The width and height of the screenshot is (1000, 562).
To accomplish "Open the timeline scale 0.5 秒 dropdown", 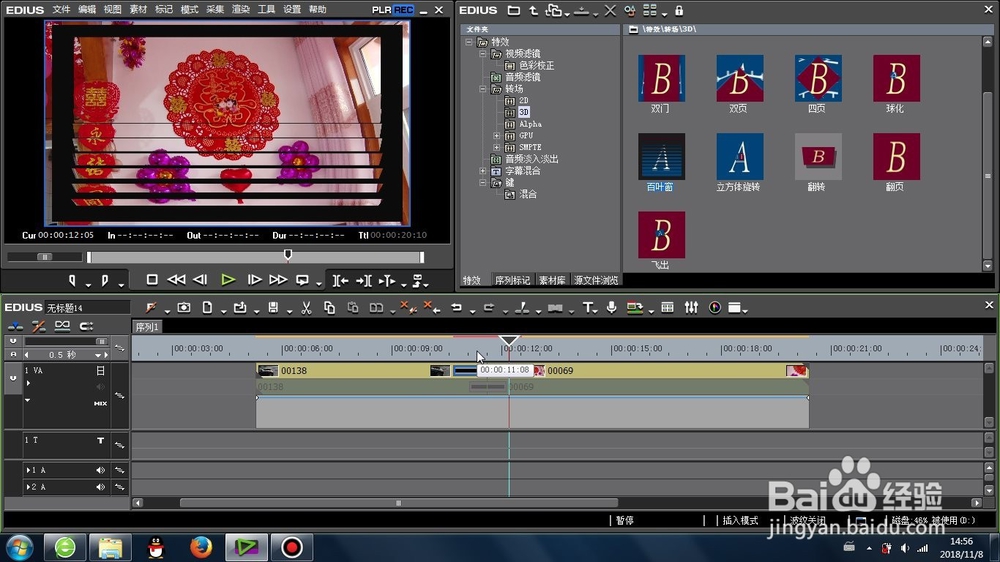I will click(98, 355).
